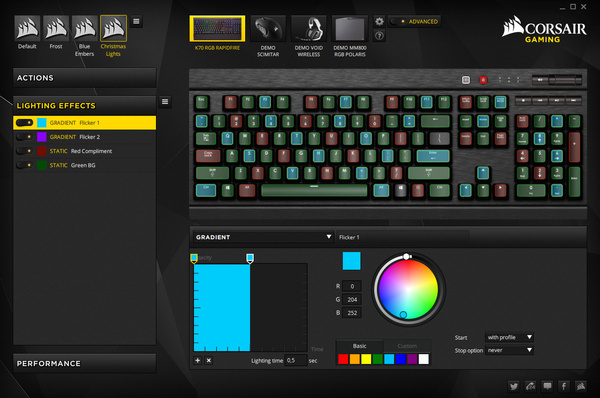Expand the Actions panel header
Viewport: 600px width, 398px height.
[x=85, y=78]
